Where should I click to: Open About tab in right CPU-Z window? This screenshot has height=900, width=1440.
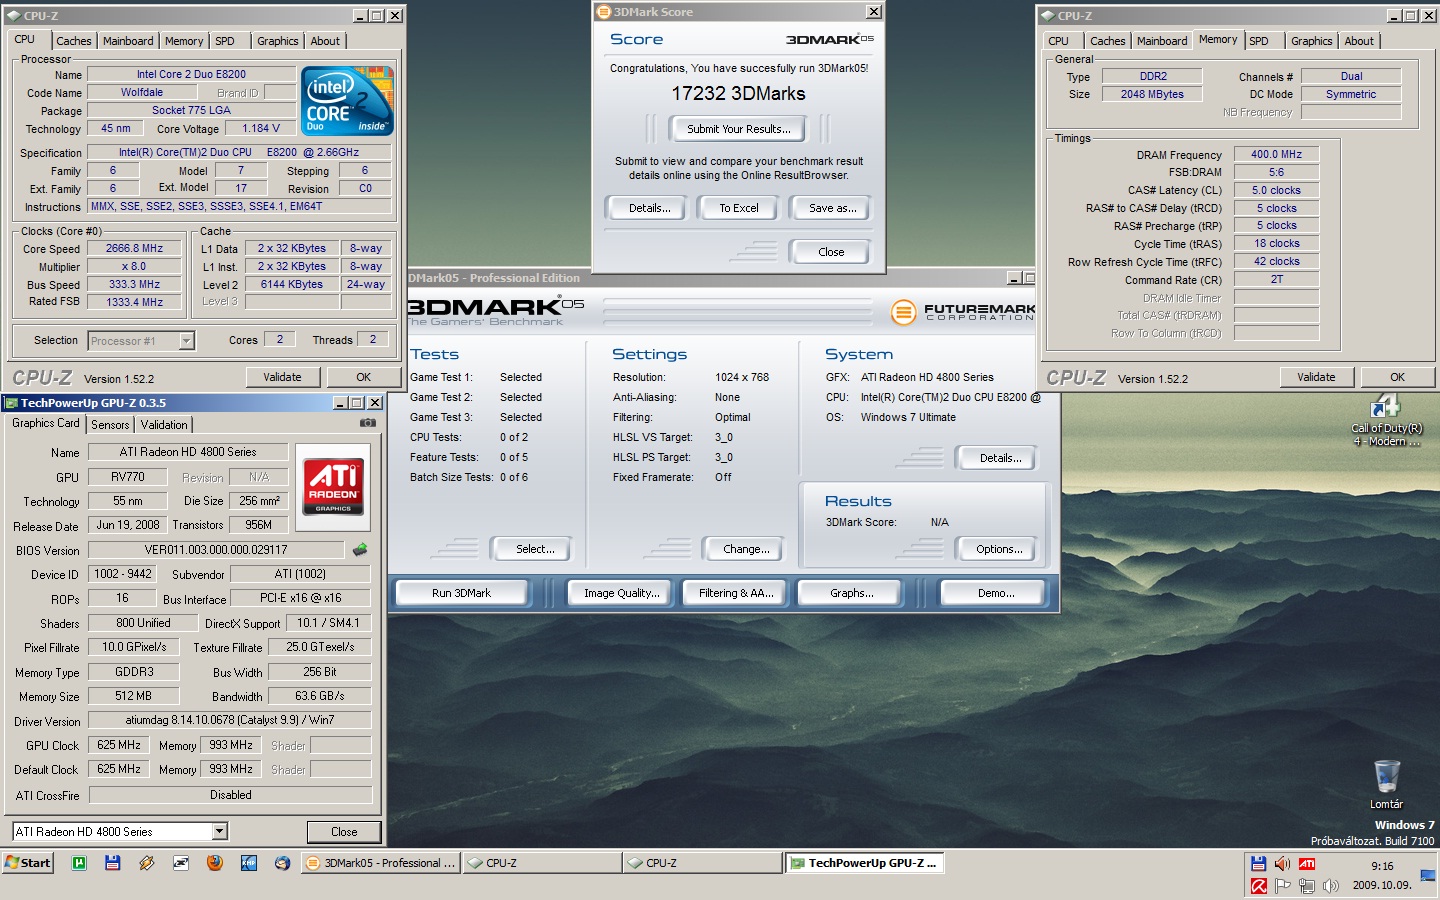click(x=1359, y=41)
